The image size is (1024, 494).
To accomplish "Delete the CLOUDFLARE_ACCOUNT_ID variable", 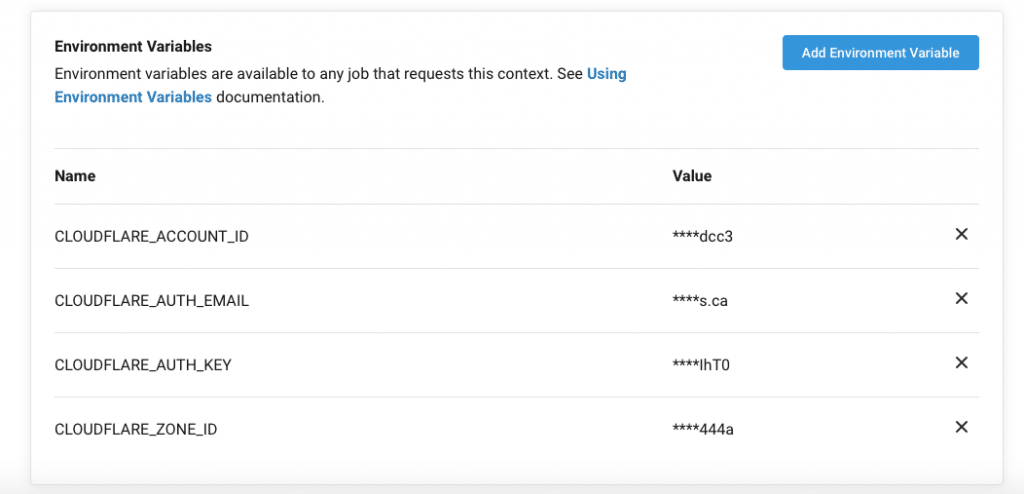I will tap(961, 235).
